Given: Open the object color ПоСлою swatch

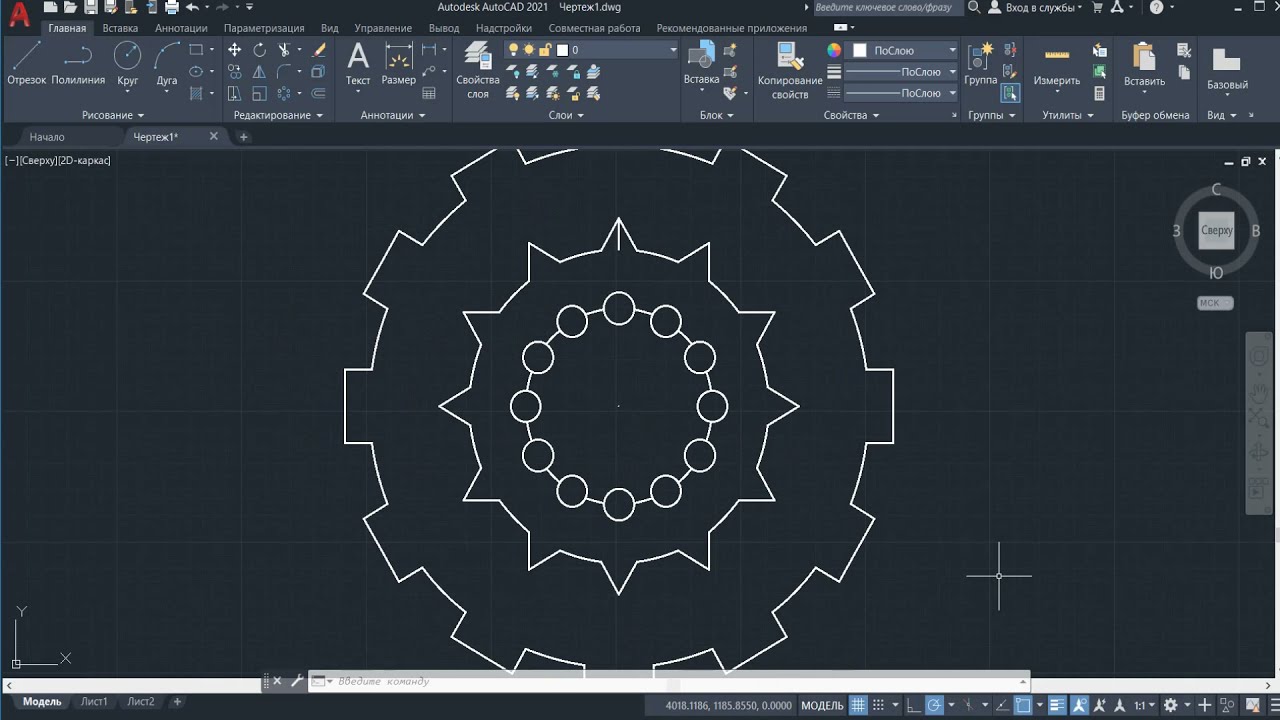Looking at the screenshot, I should (860, 50).
